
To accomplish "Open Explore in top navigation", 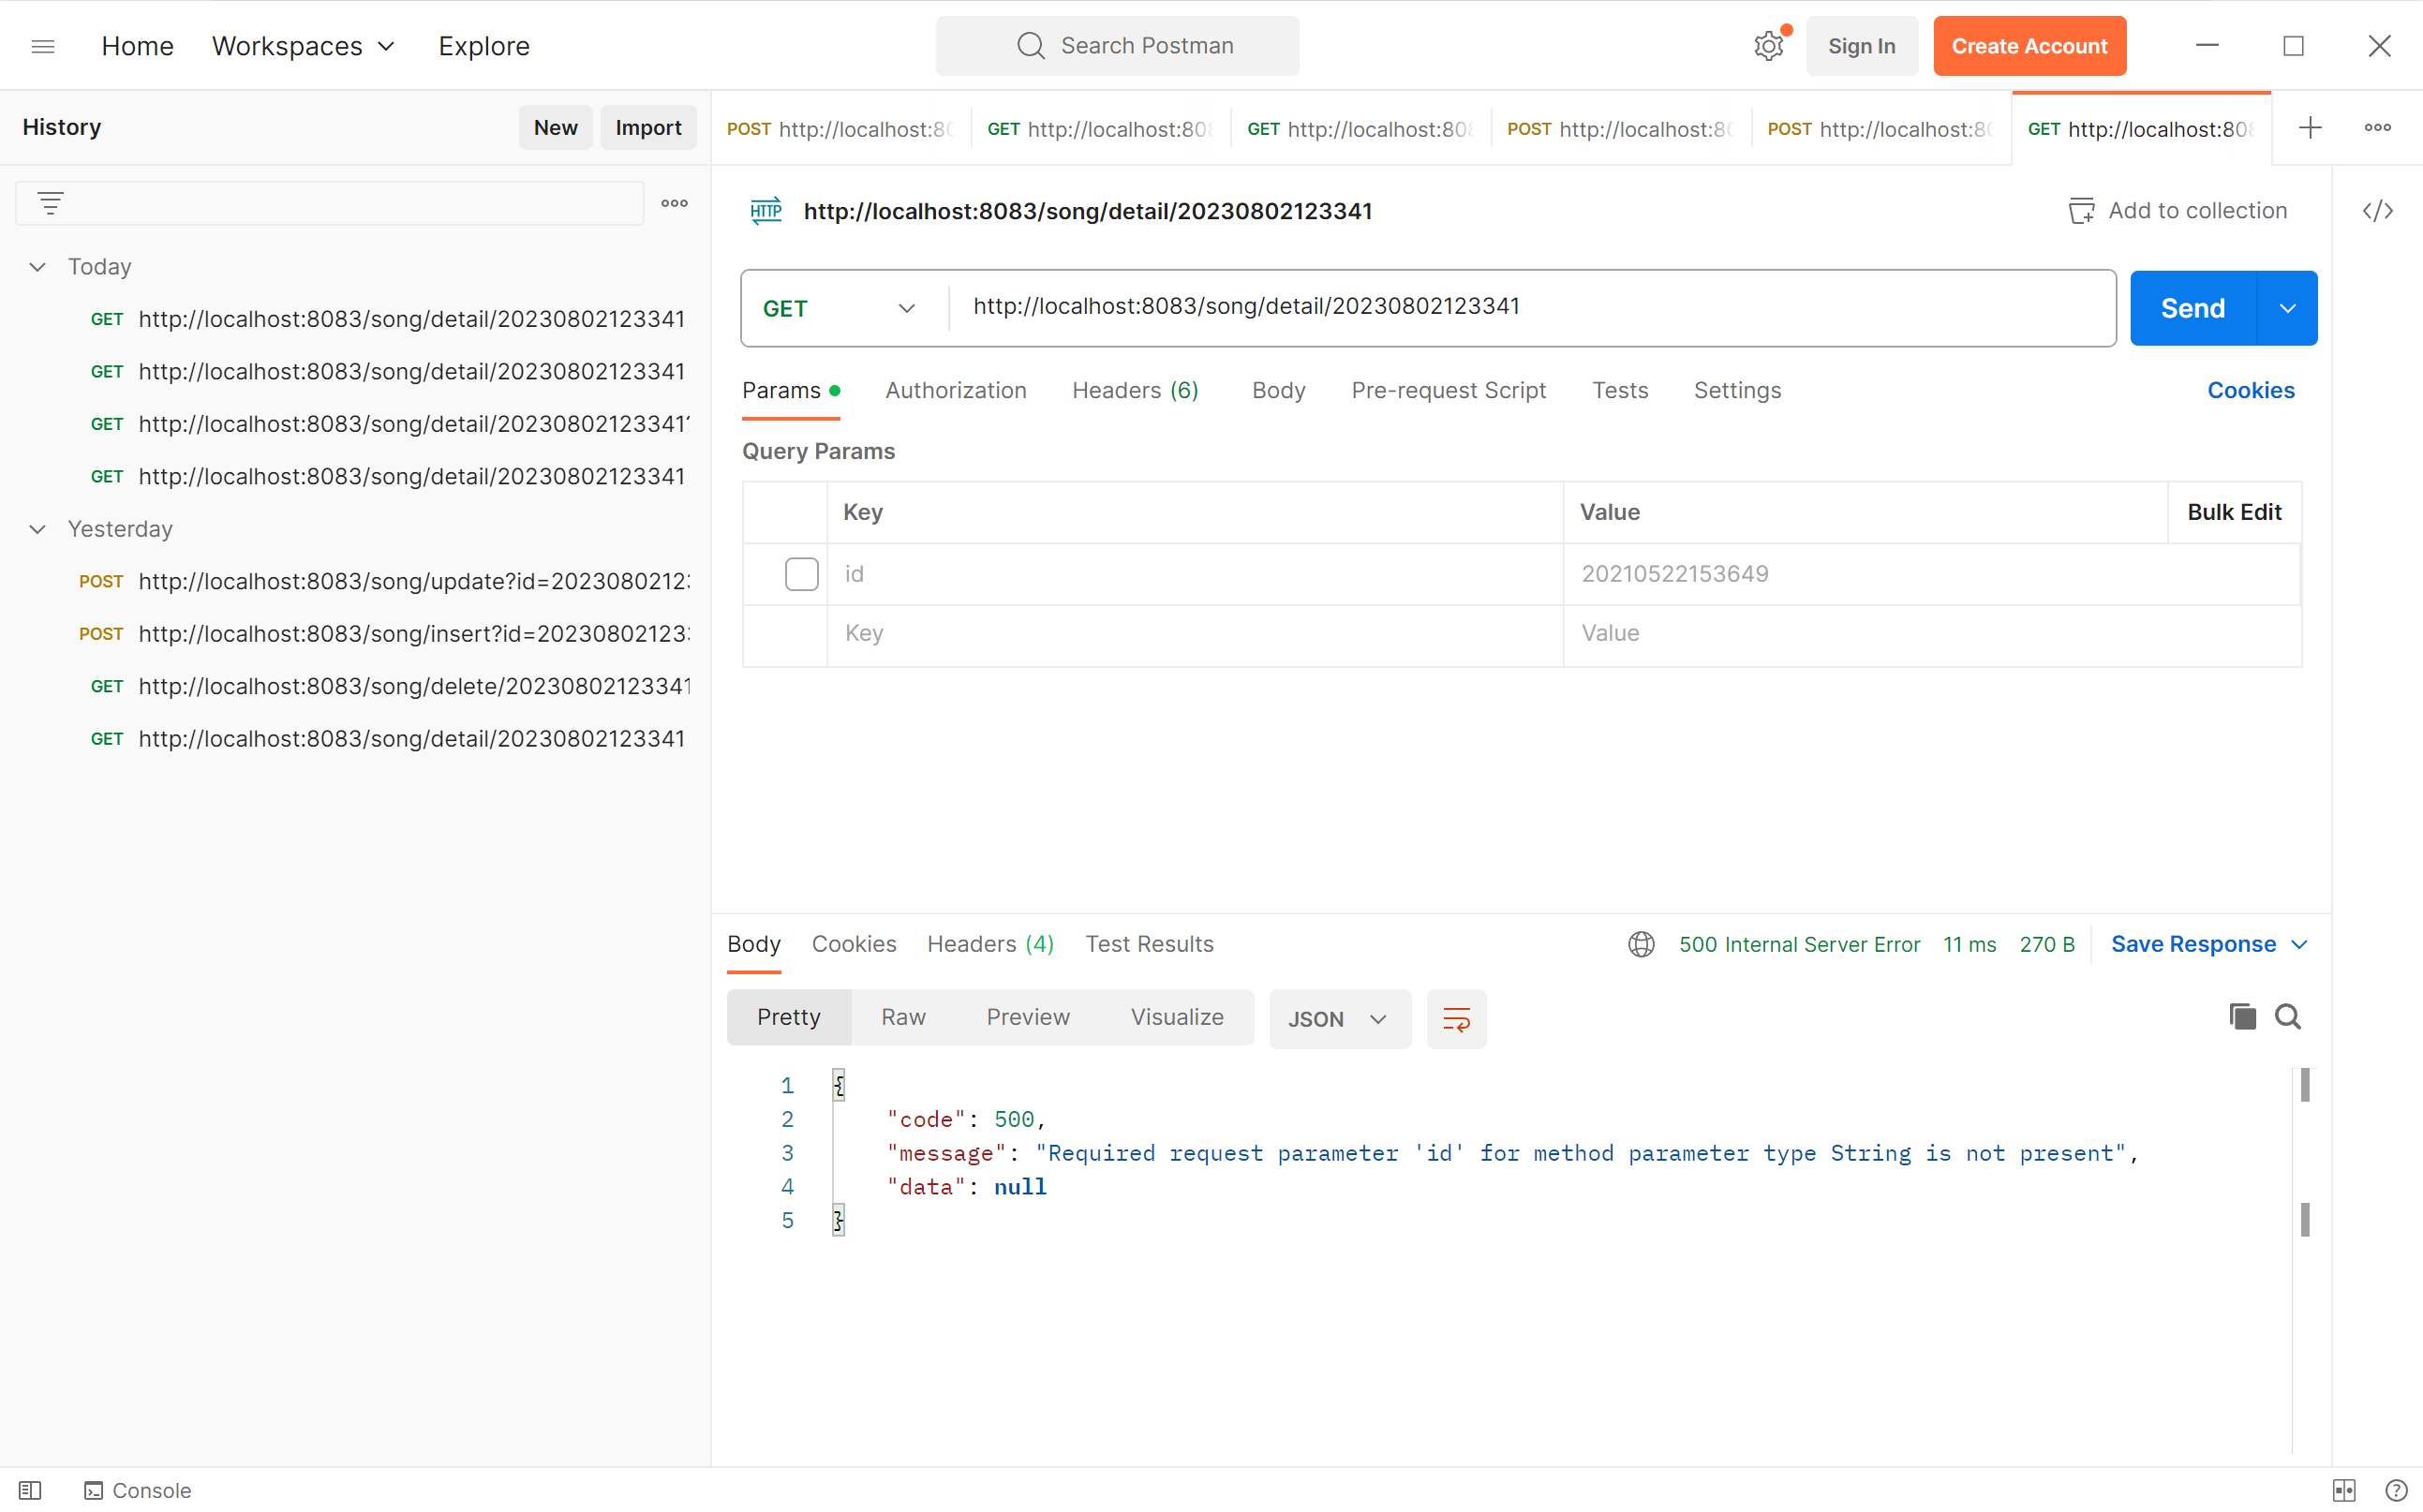I will [x=484, y=46].
